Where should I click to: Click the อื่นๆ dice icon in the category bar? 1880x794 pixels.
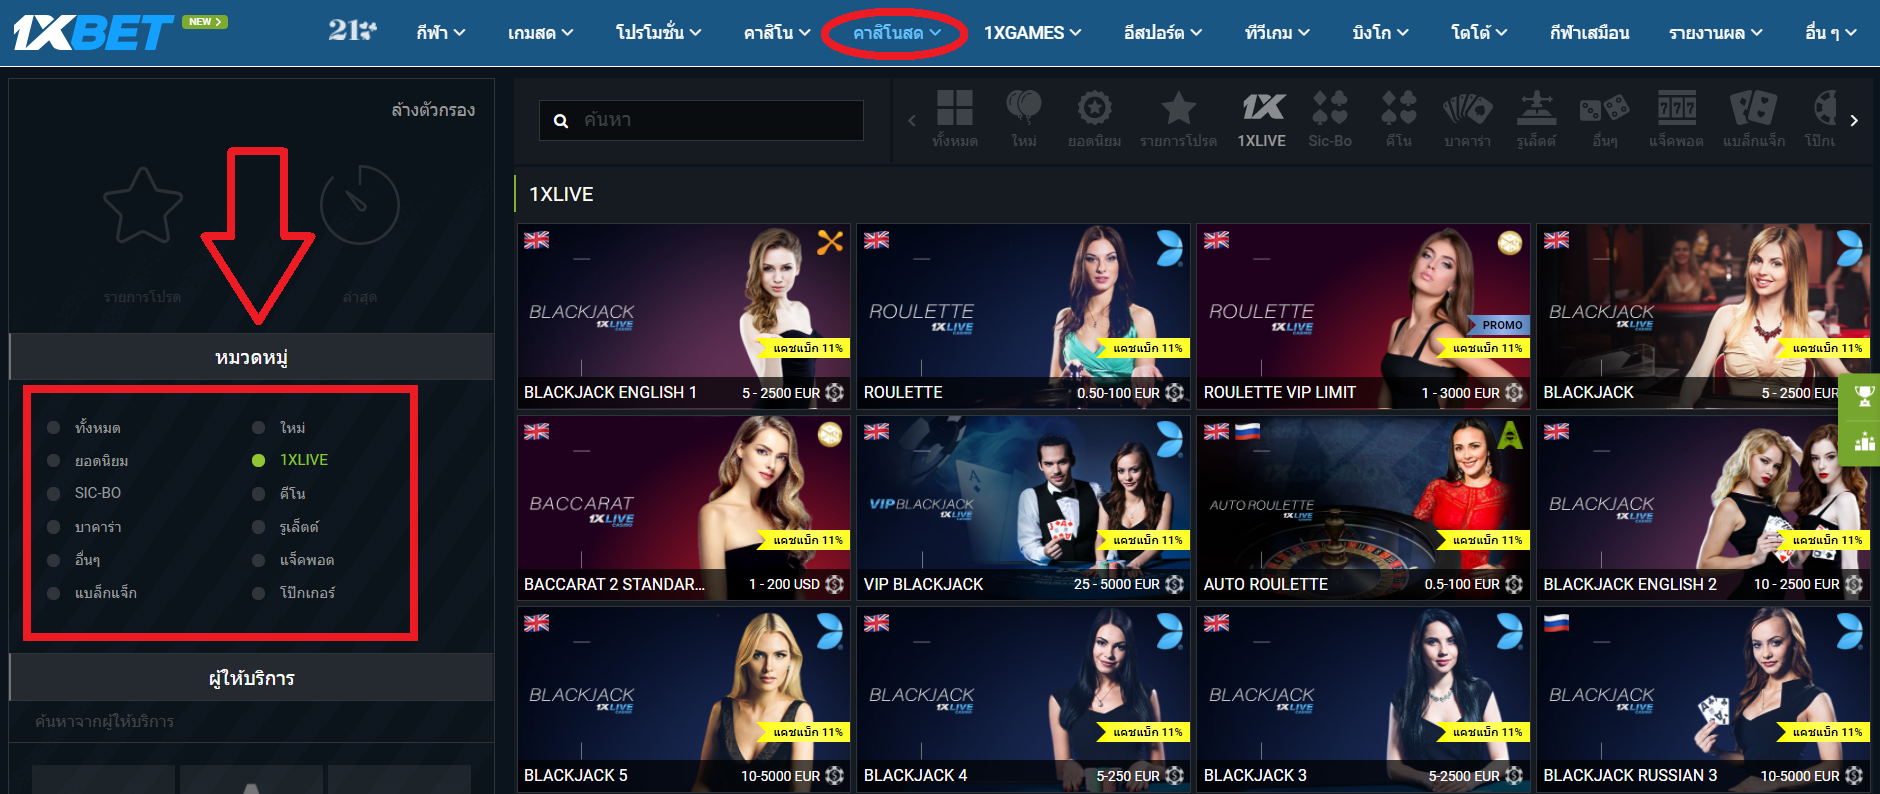pos(1604,108)
